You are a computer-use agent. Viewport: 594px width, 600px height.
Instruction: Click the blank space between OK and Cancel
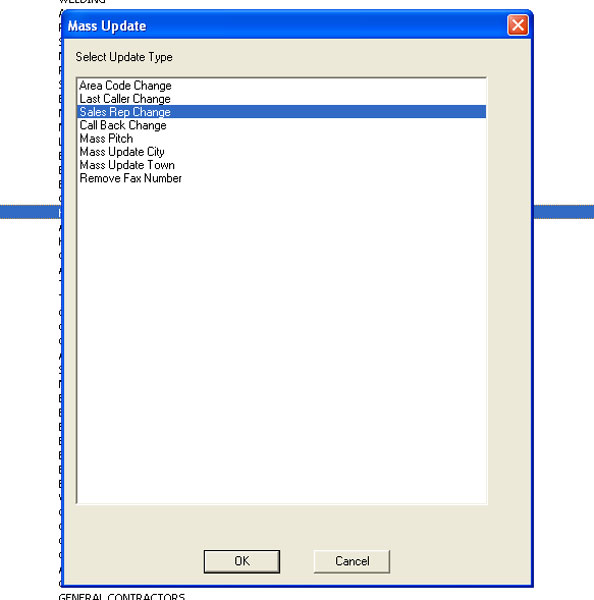297,561
